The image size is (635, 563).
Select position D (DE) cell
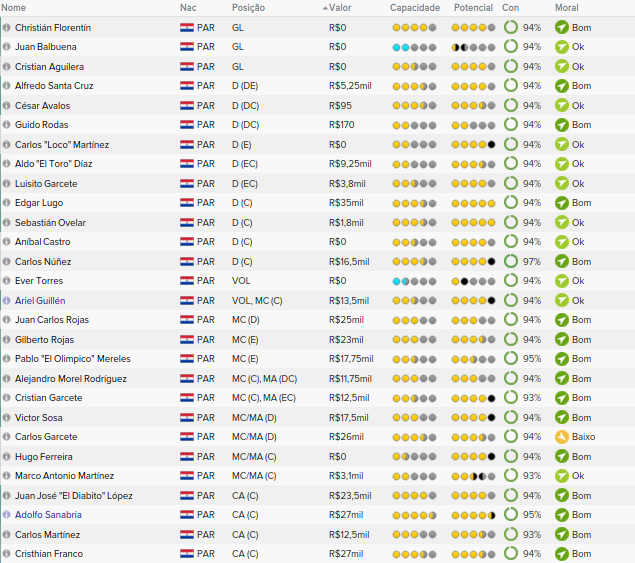point(245,86)
